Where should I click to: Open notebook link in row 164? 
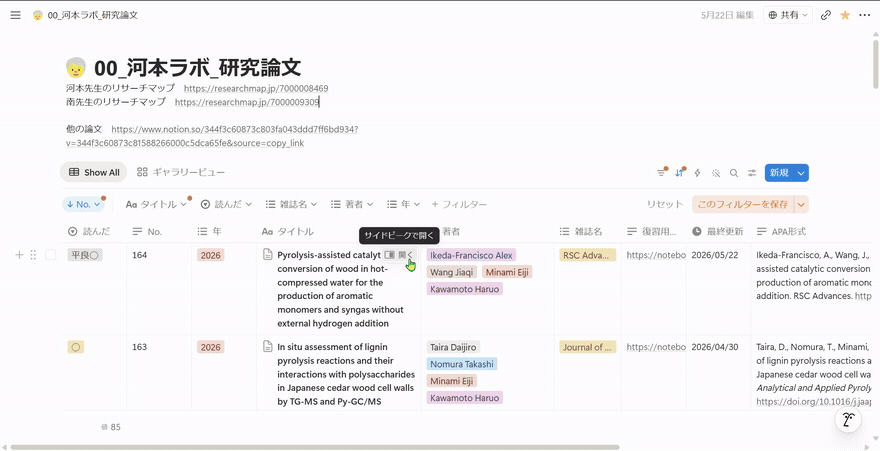(656, 255)
